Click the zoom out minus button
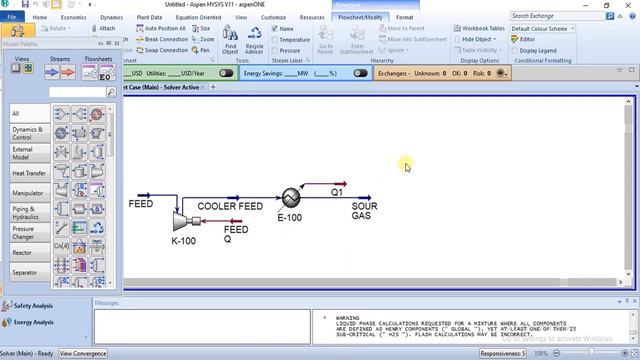Image resolution: width=640 pixels, height=360 pixels. [x=556, y=353]
